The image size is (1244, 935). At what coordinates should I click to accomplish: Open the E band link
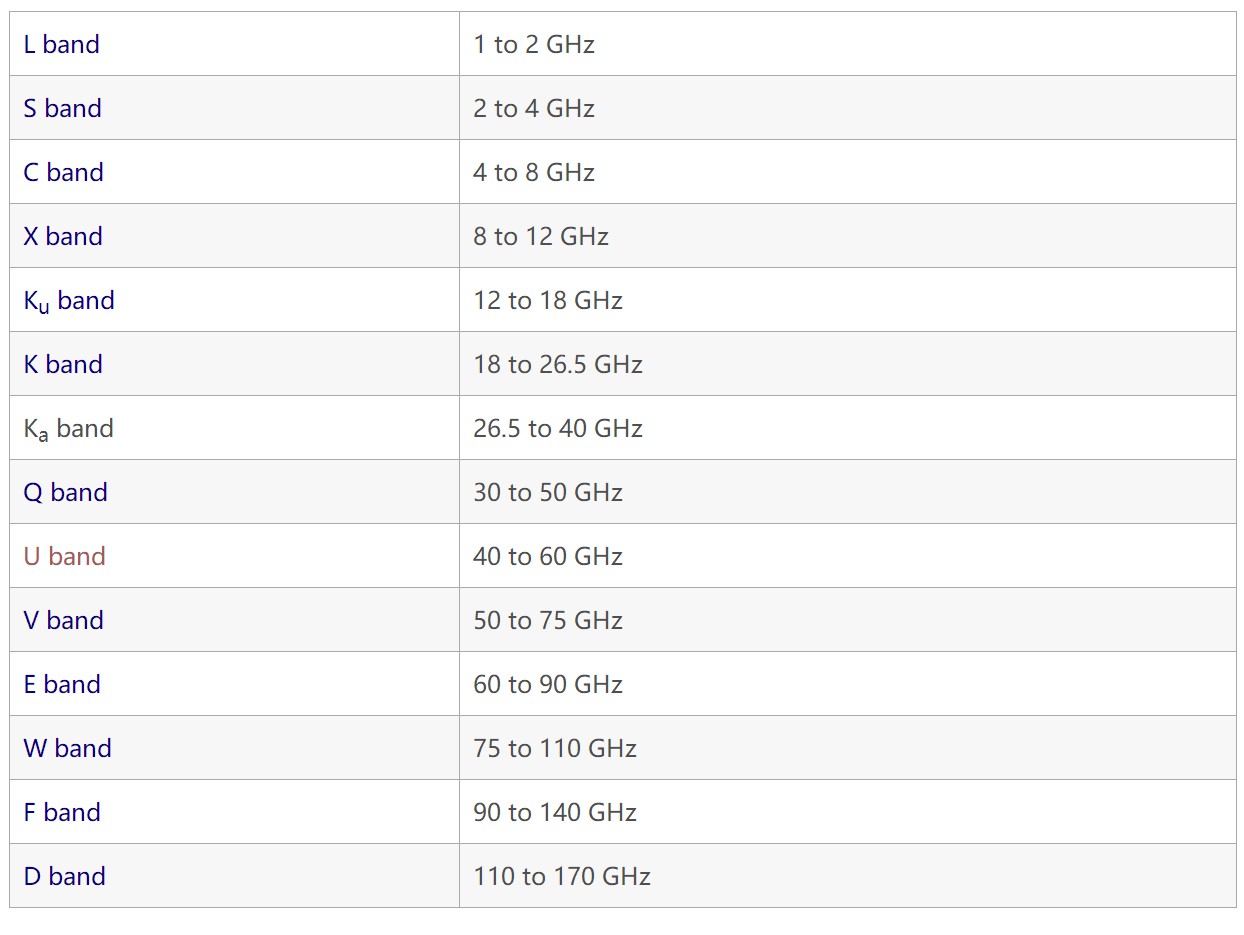coord(62,684)
